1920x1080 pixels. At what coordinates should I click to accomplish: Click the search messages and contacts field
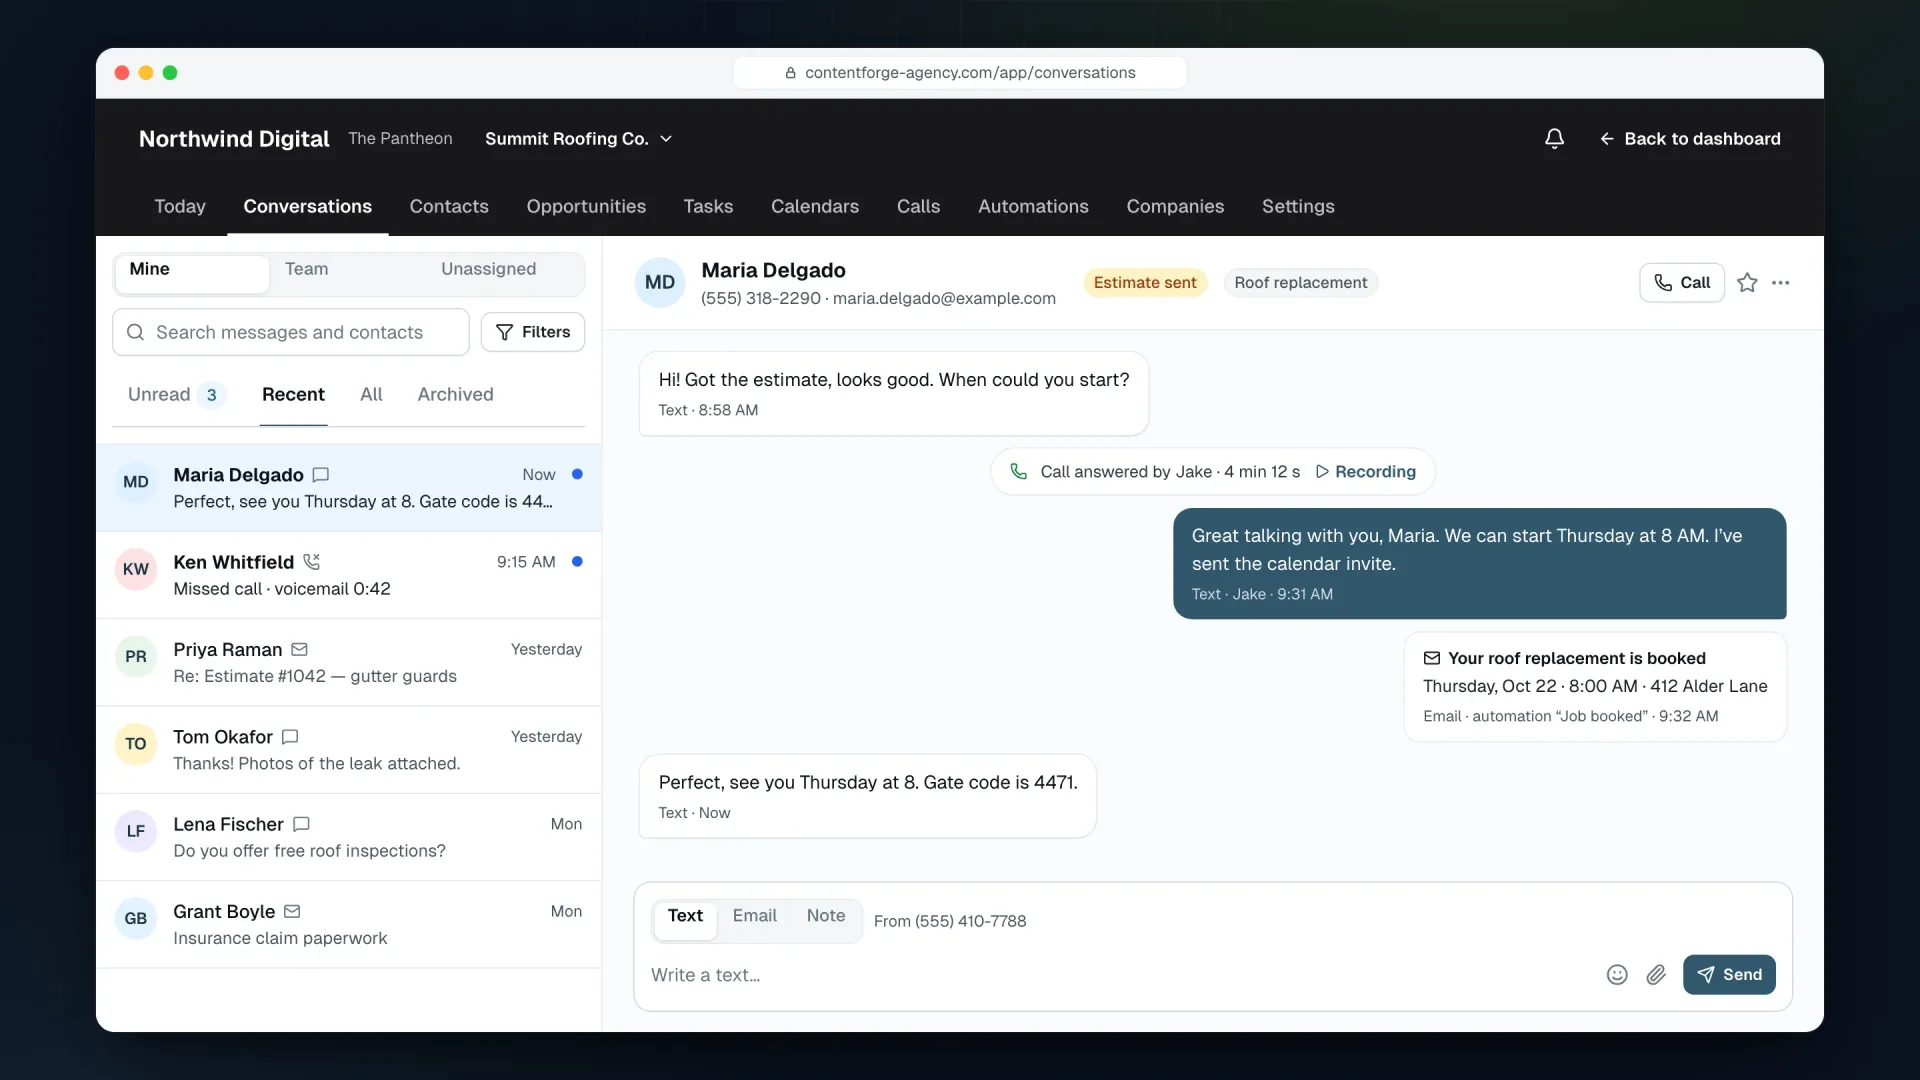pos(291,332)
